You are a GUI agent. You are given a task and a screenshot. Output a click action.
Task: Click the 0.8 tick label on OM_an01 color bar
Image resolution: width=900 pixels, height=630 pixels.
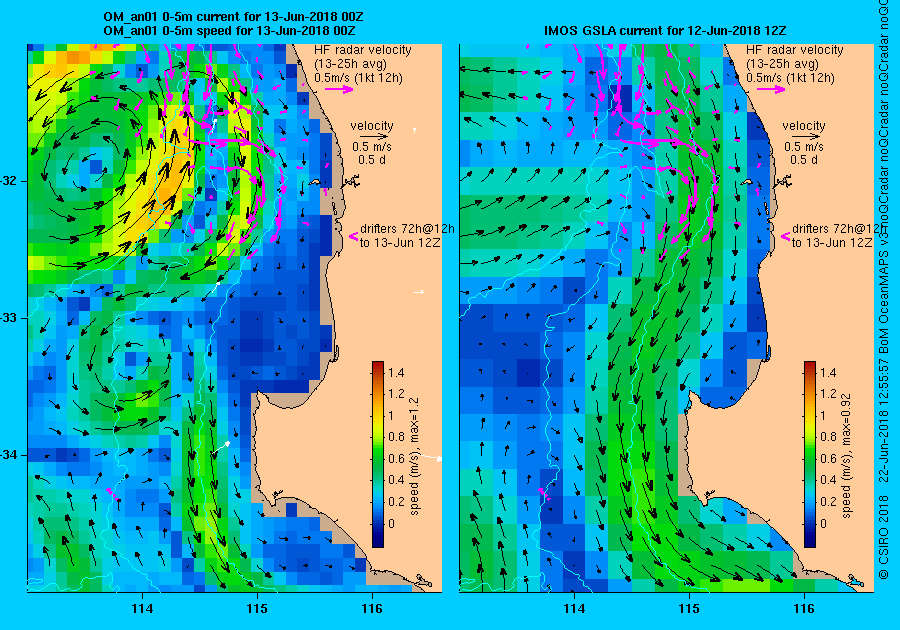click(396, 437)
